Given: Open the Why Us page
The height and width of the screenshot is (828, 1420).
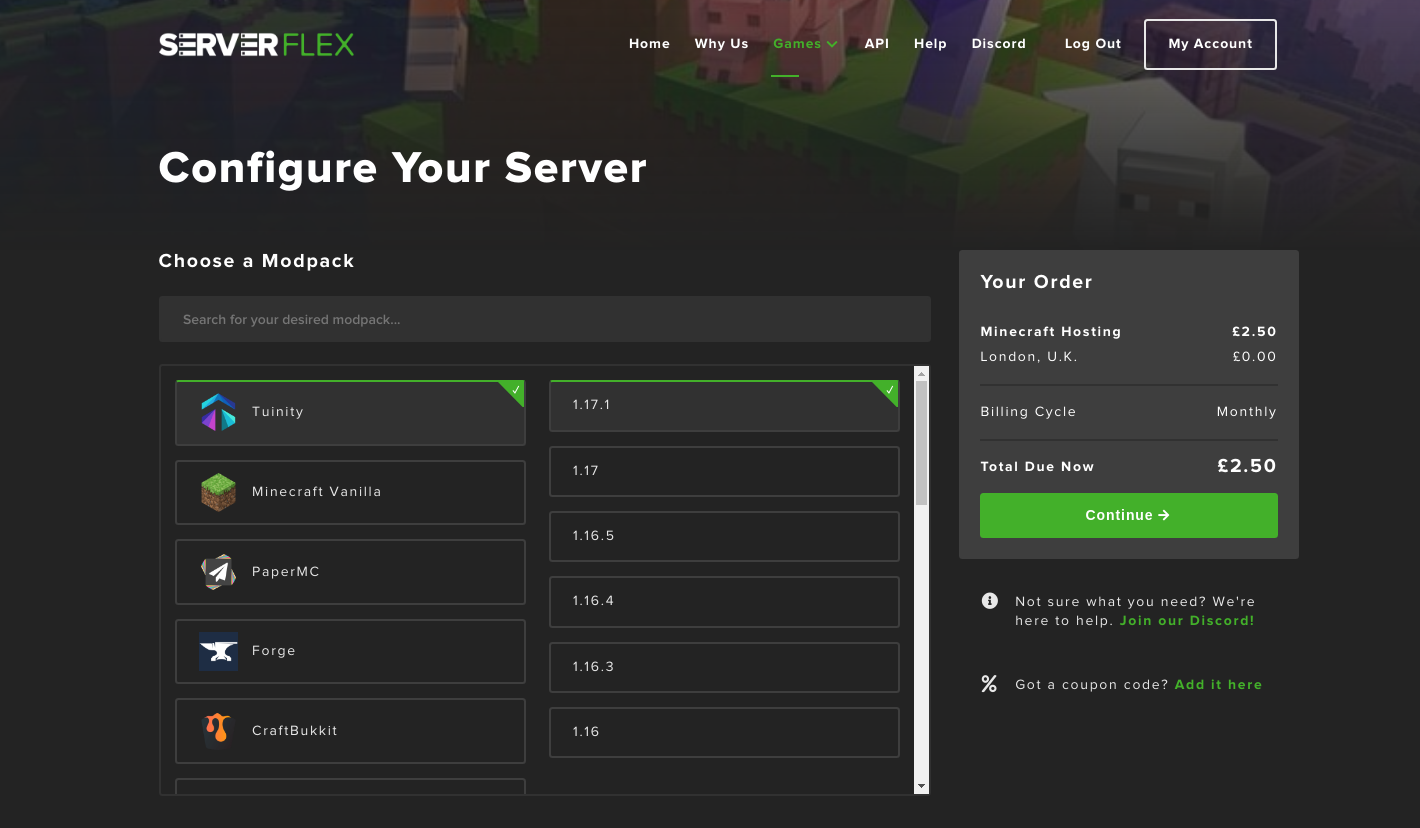Looking at the screenshot, I should click(721, 44).
